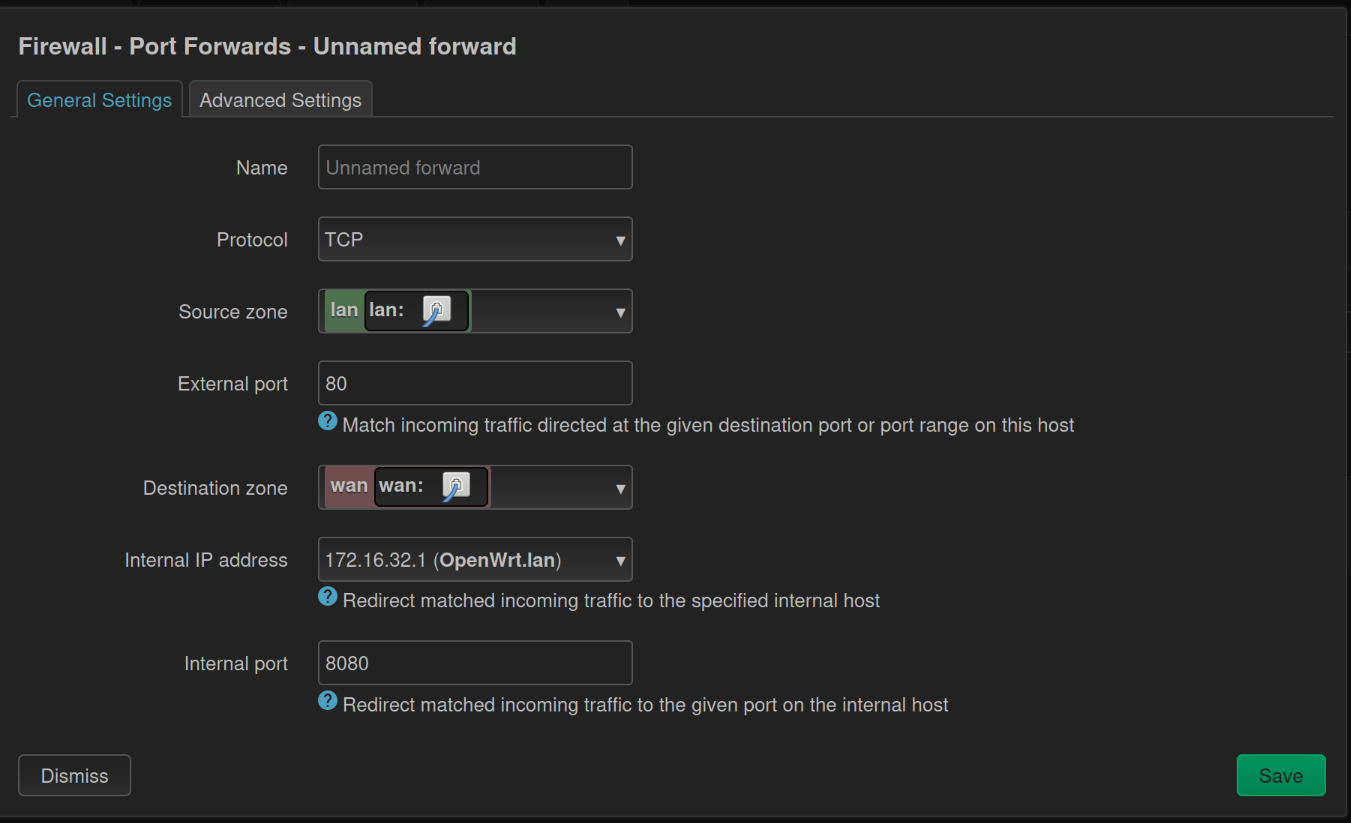The width and height of the screenshot is (1351, 823).
Task: Open the Protocol dropdown showing TCP
Action: [x=474, y=239]
